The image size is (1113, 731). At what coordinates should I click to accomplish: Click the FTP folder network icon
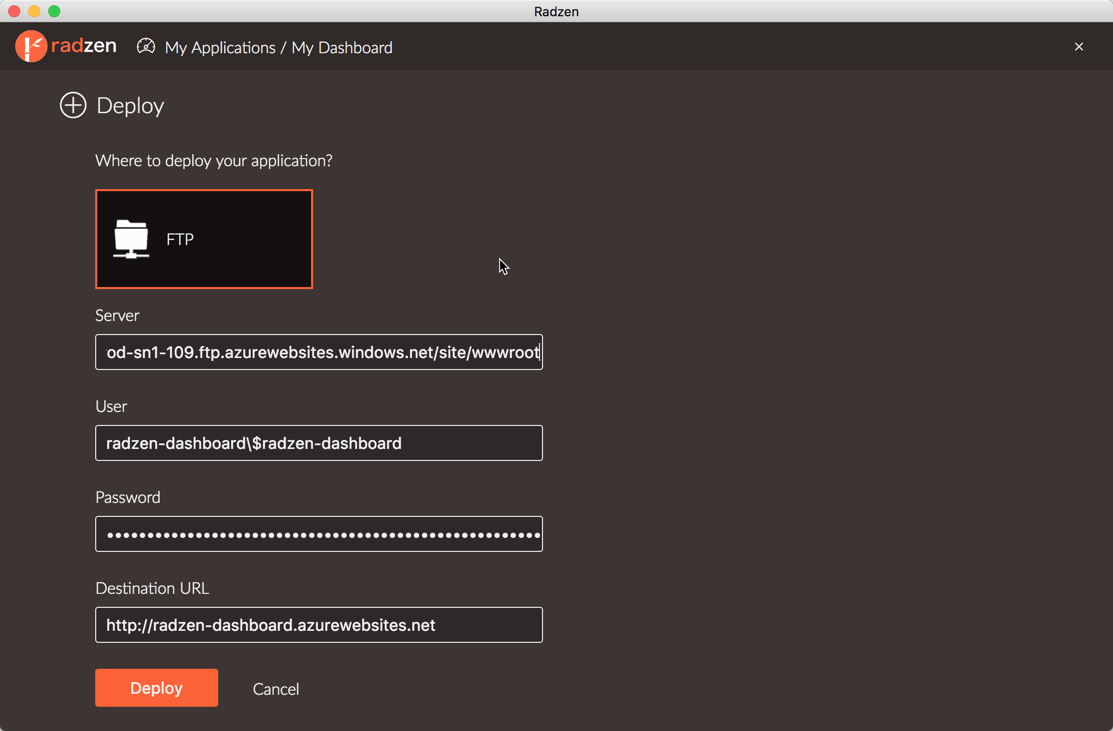(131, 238)
